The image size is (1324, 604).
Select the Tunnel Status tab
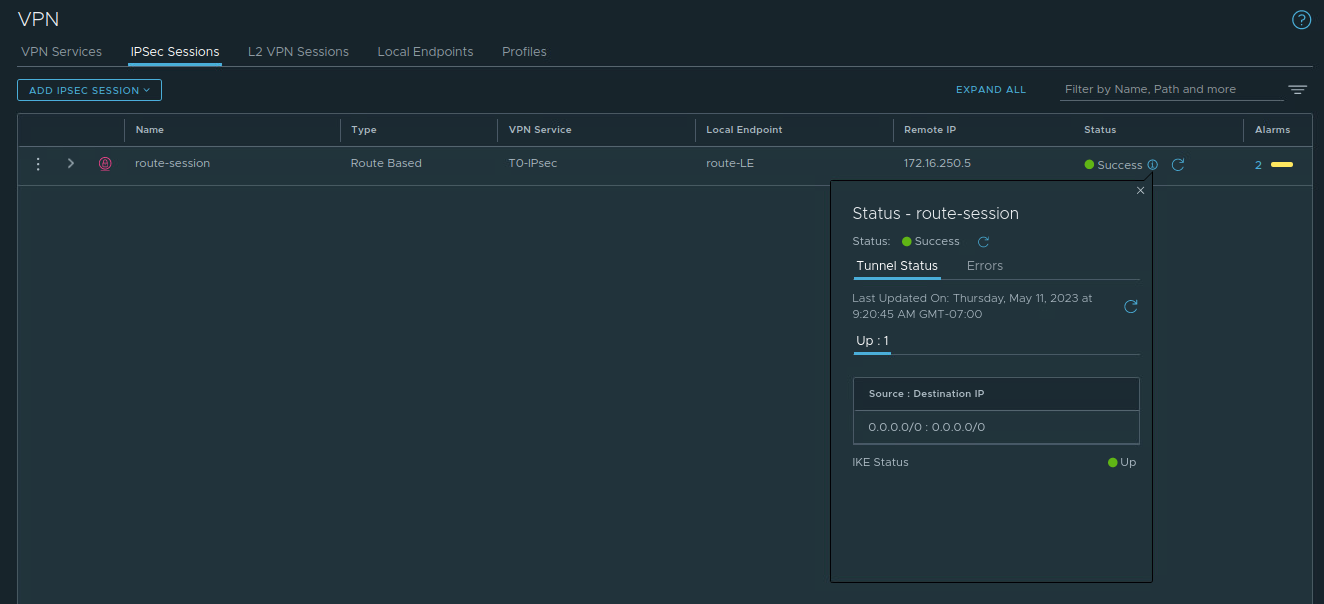pos(897,266)
